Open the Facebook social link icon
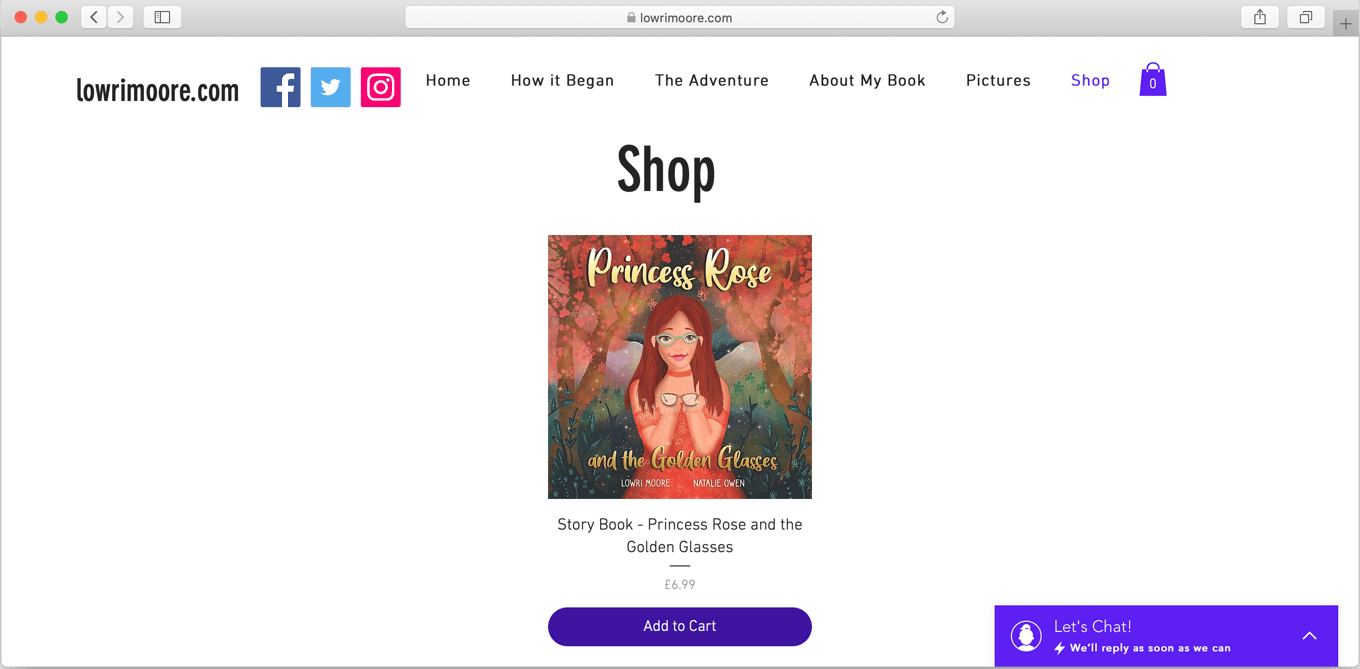The height and width of the screenshot is (669, 1360). 280,87
